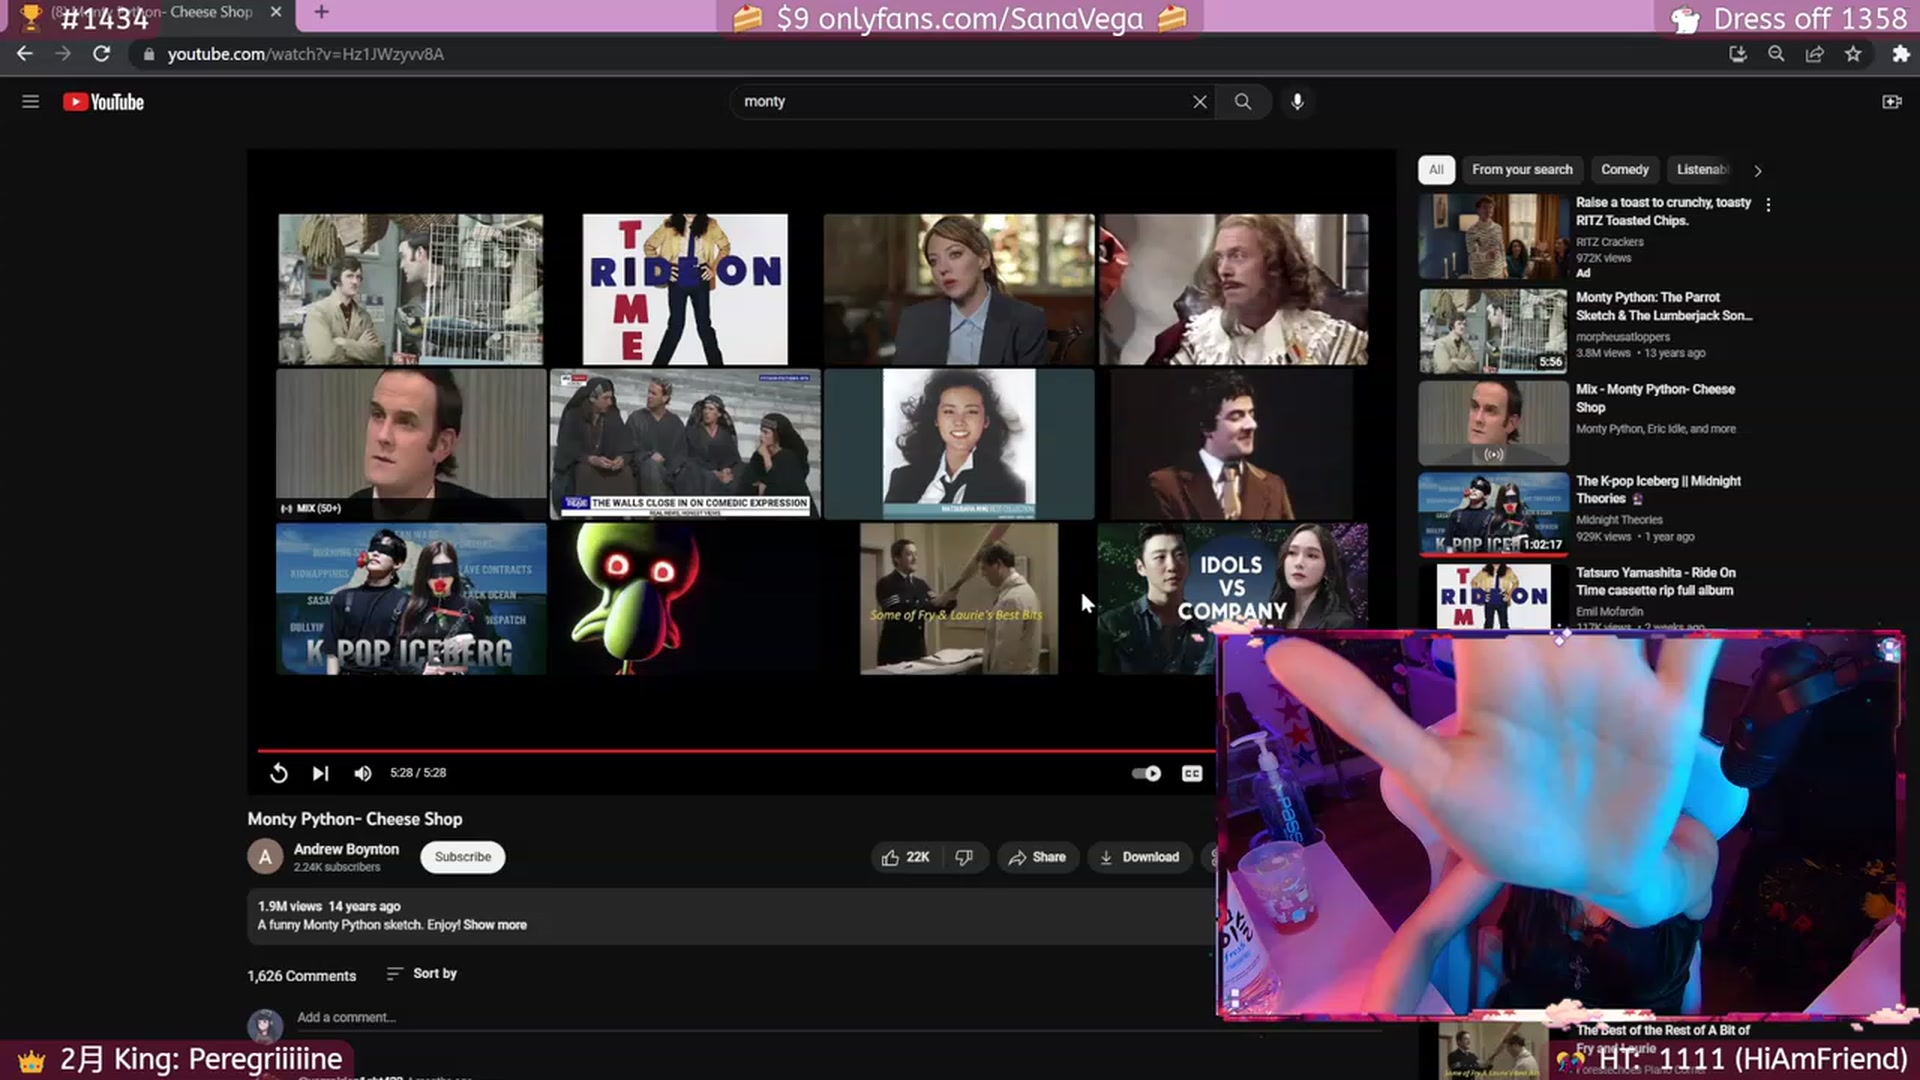Install app from the address bar icon
The image size is (1920, 1080).
(1738, 54)
